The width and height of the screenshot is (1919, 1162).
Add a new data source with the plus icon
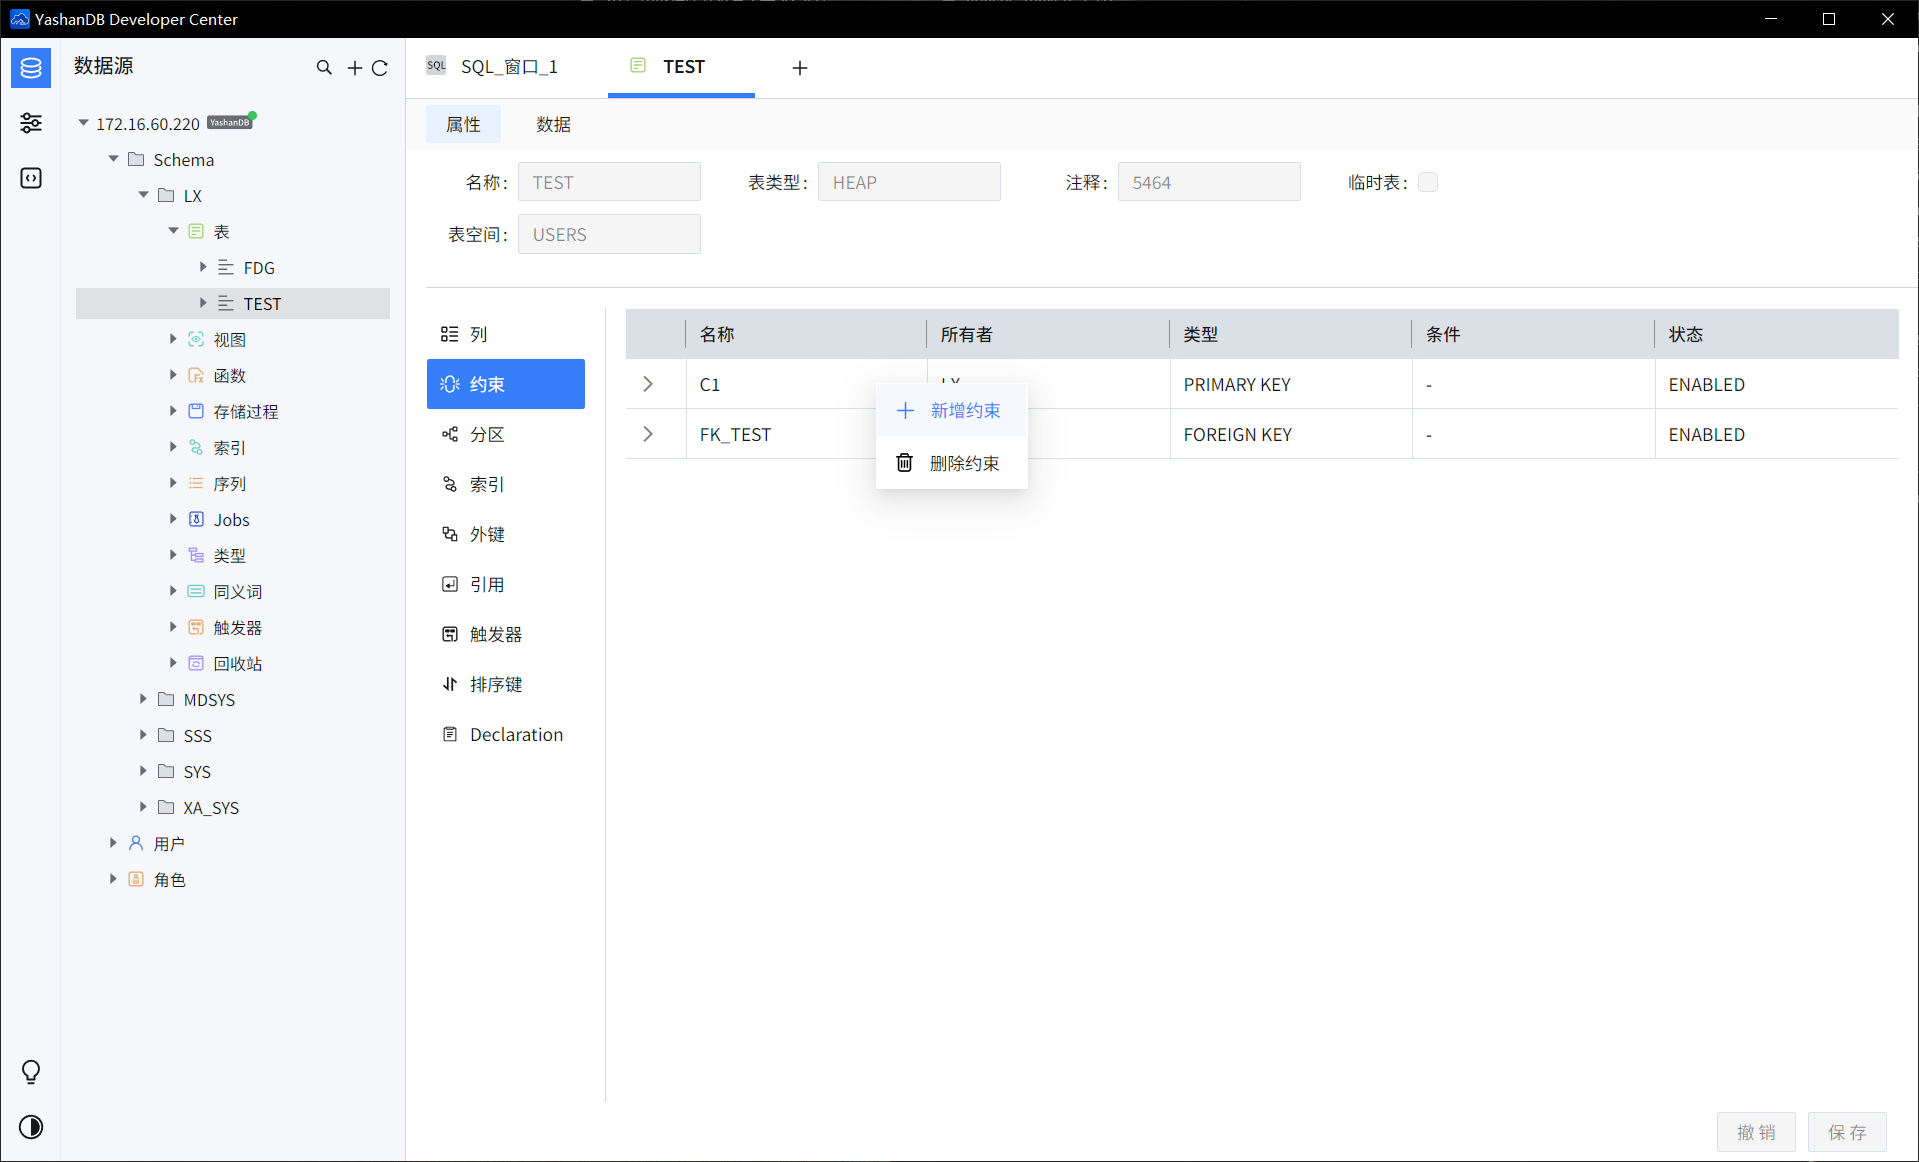353,67
